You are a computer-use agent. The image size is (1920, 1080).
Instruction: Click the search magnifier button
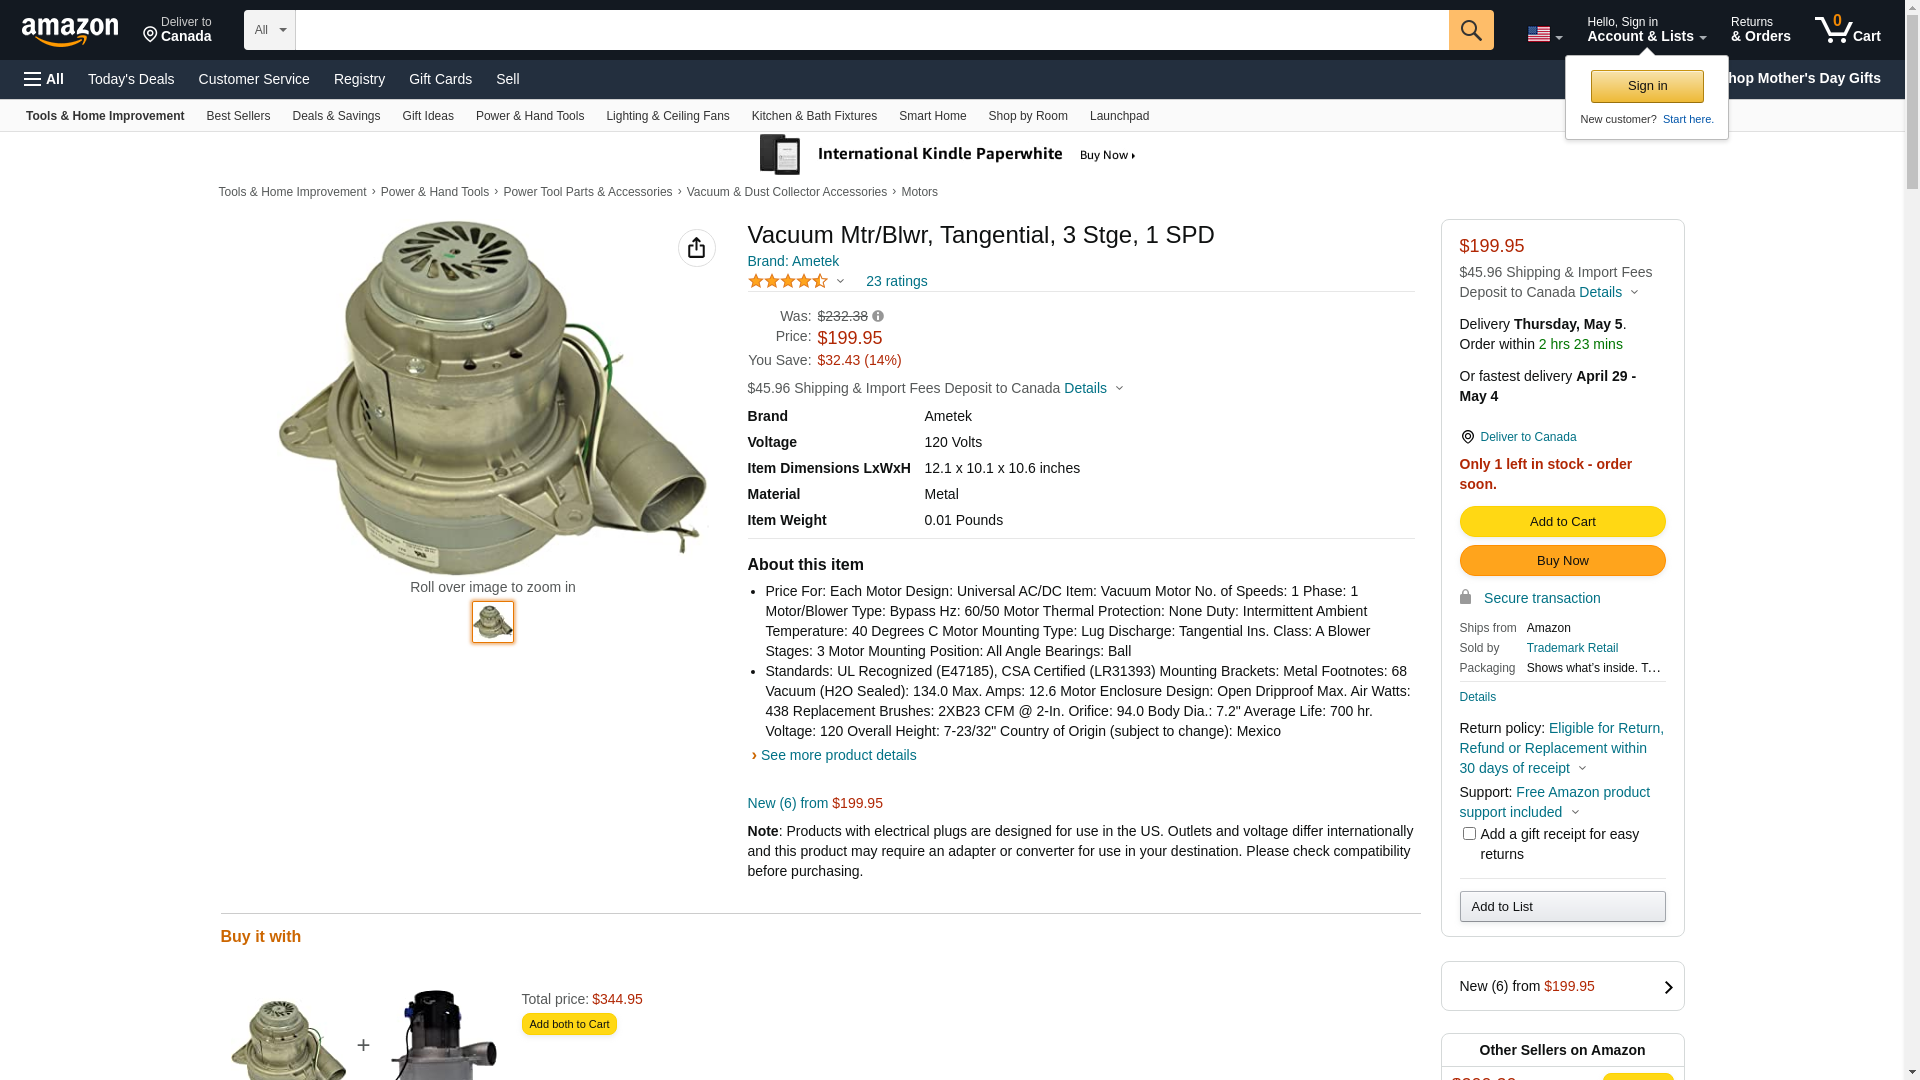pyautogui.click(x=1470, y=30)
